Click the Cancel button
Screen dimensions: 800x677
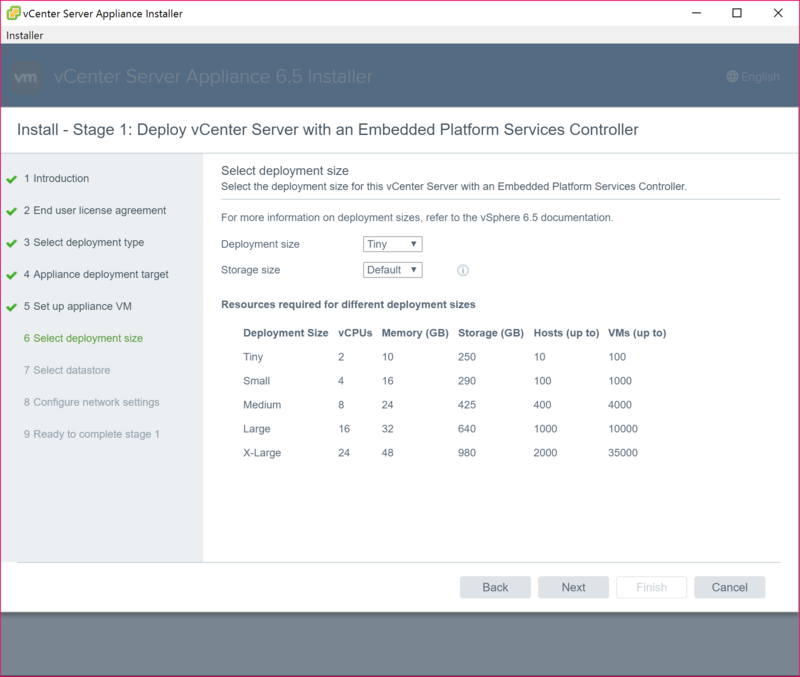click(x=730, y=587)
